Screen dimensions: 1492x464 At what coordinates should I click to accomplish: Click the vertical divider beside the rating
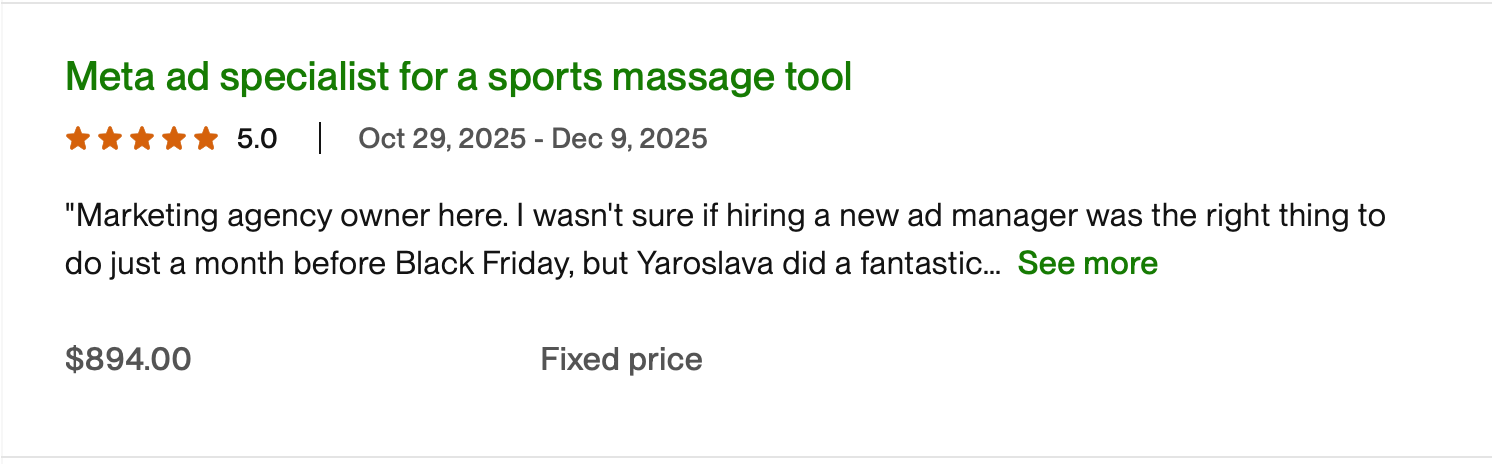320,138
